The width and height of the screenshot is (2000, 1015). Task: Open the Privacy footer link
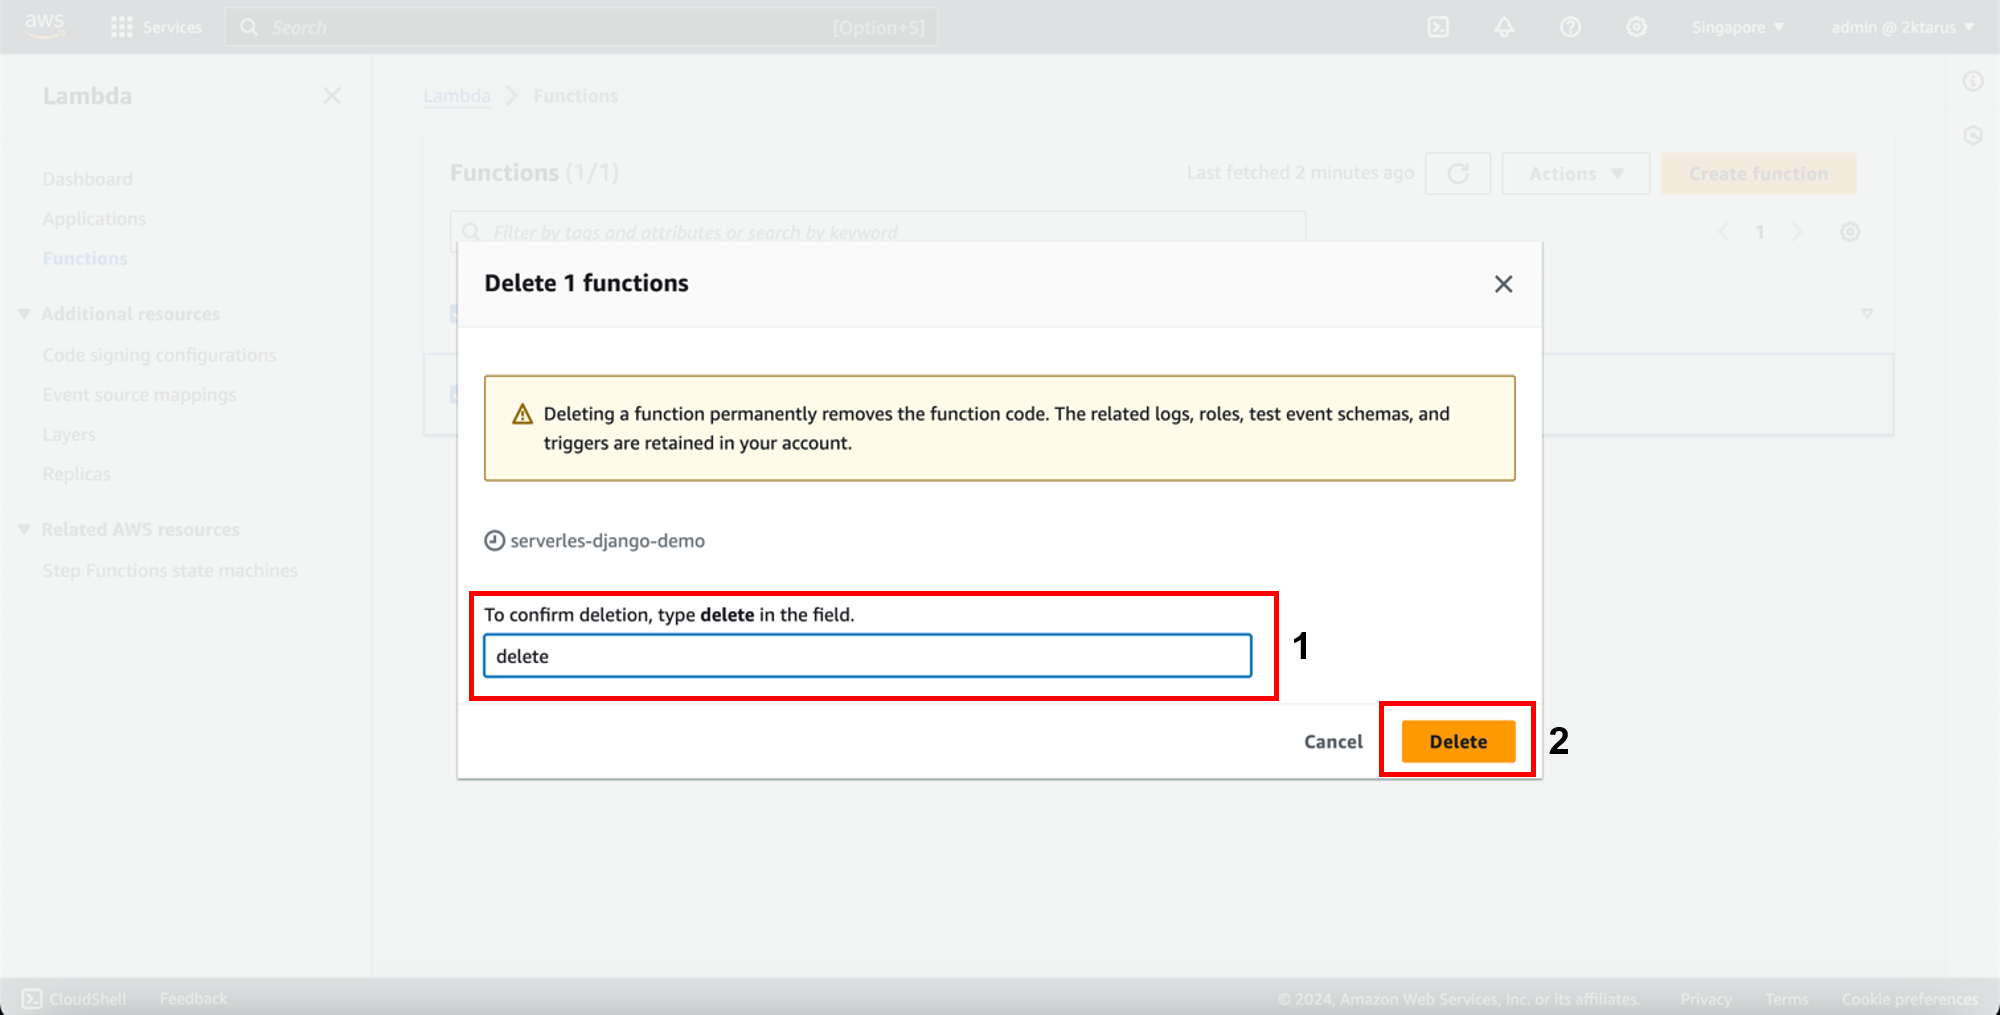point(1706,999)
